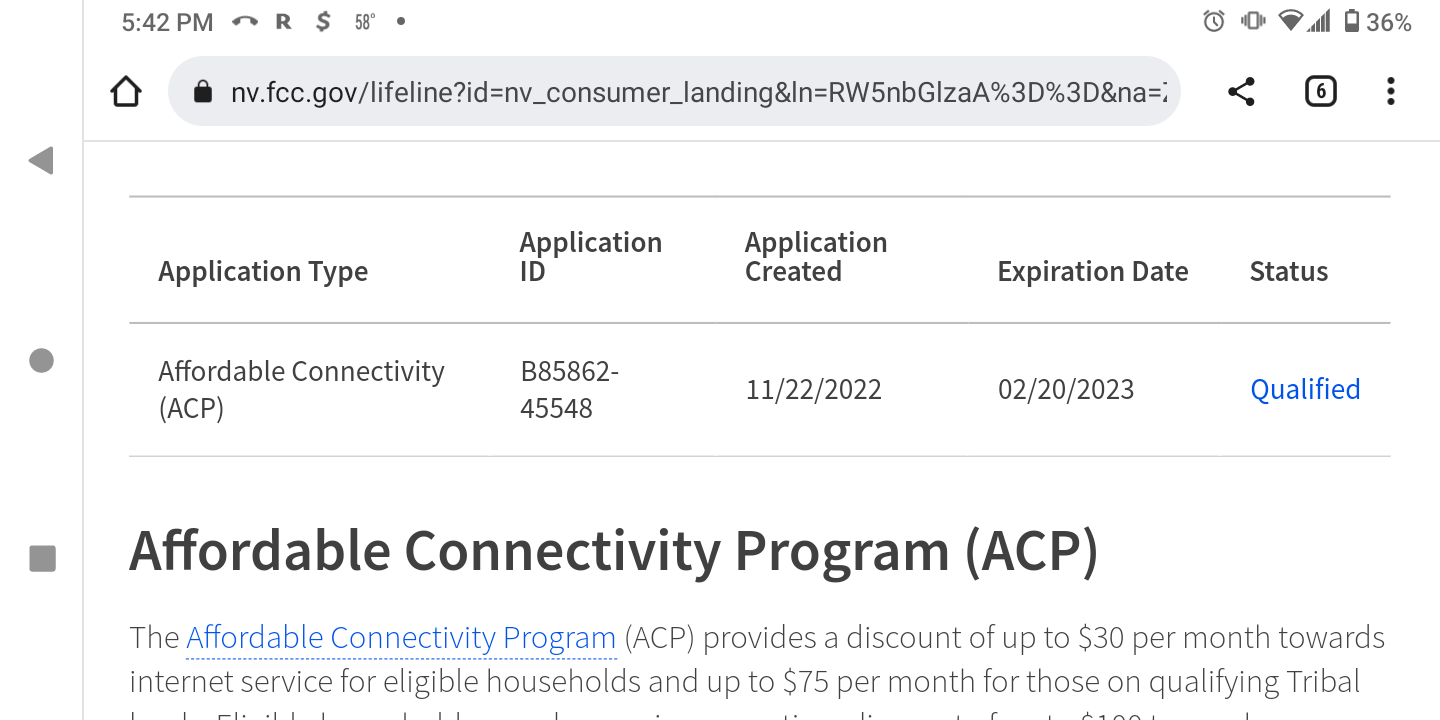
Task: Tap the dollar sign notification icon
Action: click(323, 21)
